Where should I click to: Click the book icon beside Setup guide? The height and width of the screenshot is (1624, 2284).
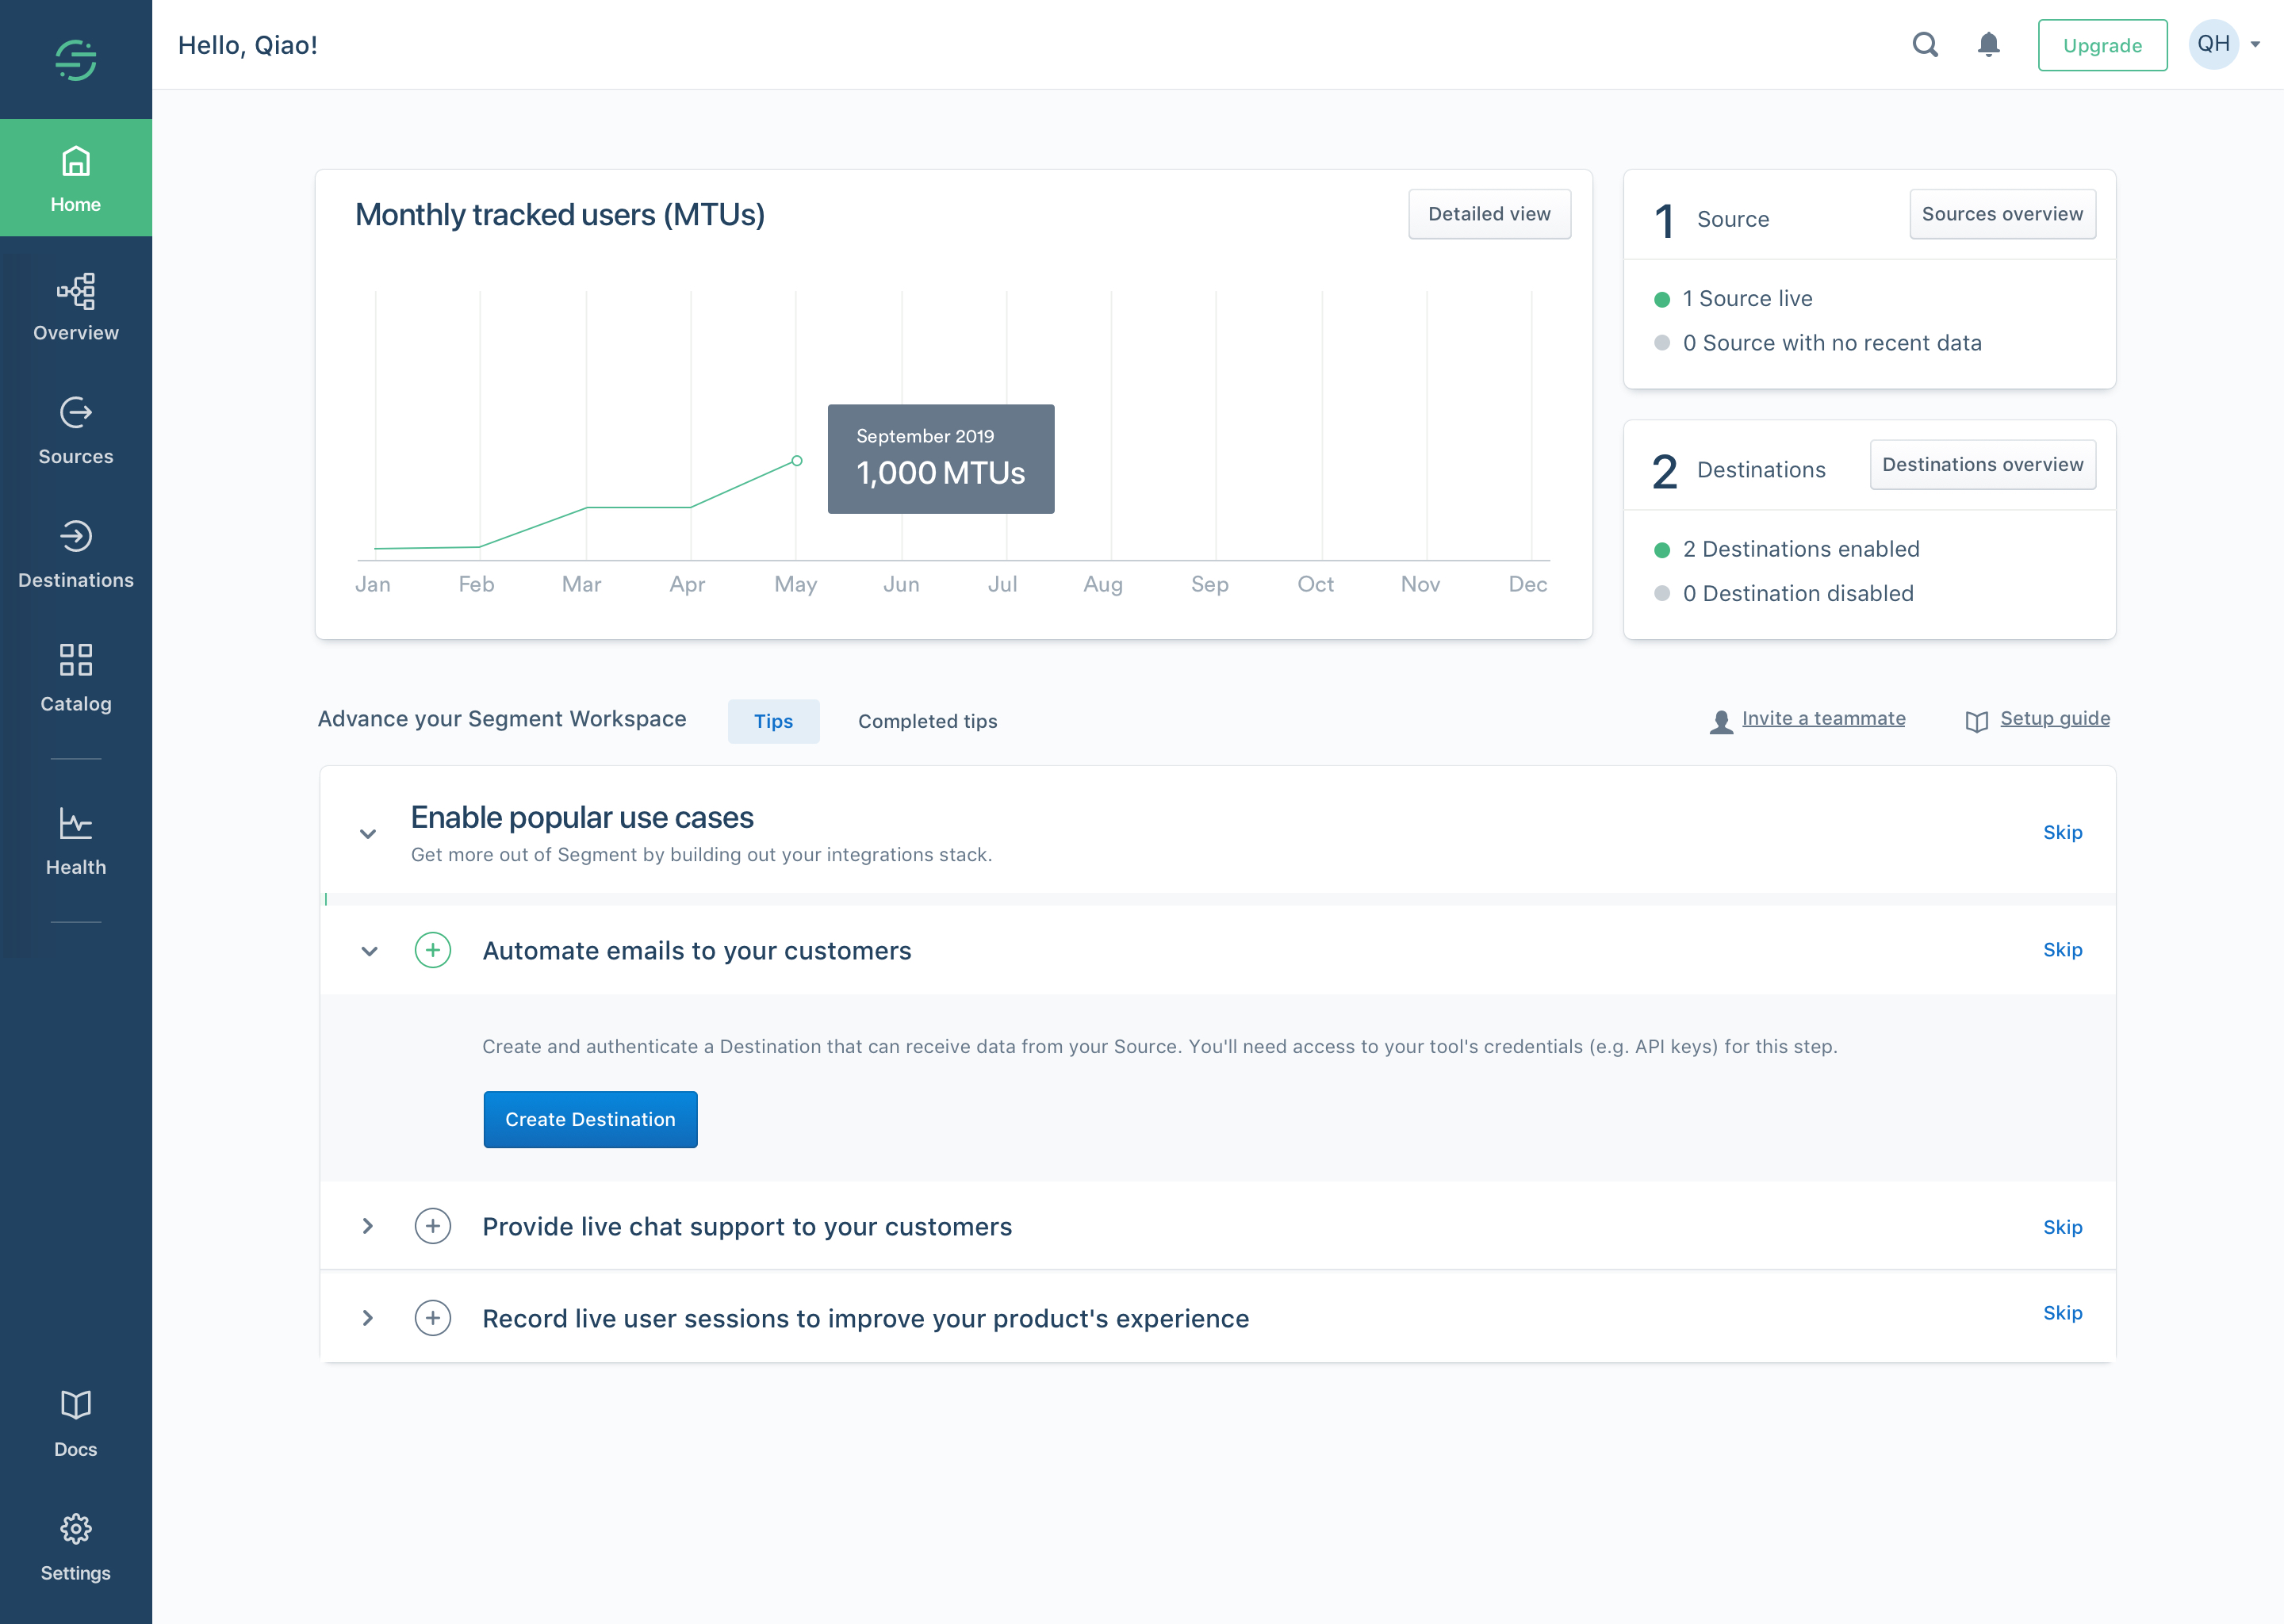pos(1976,722)
